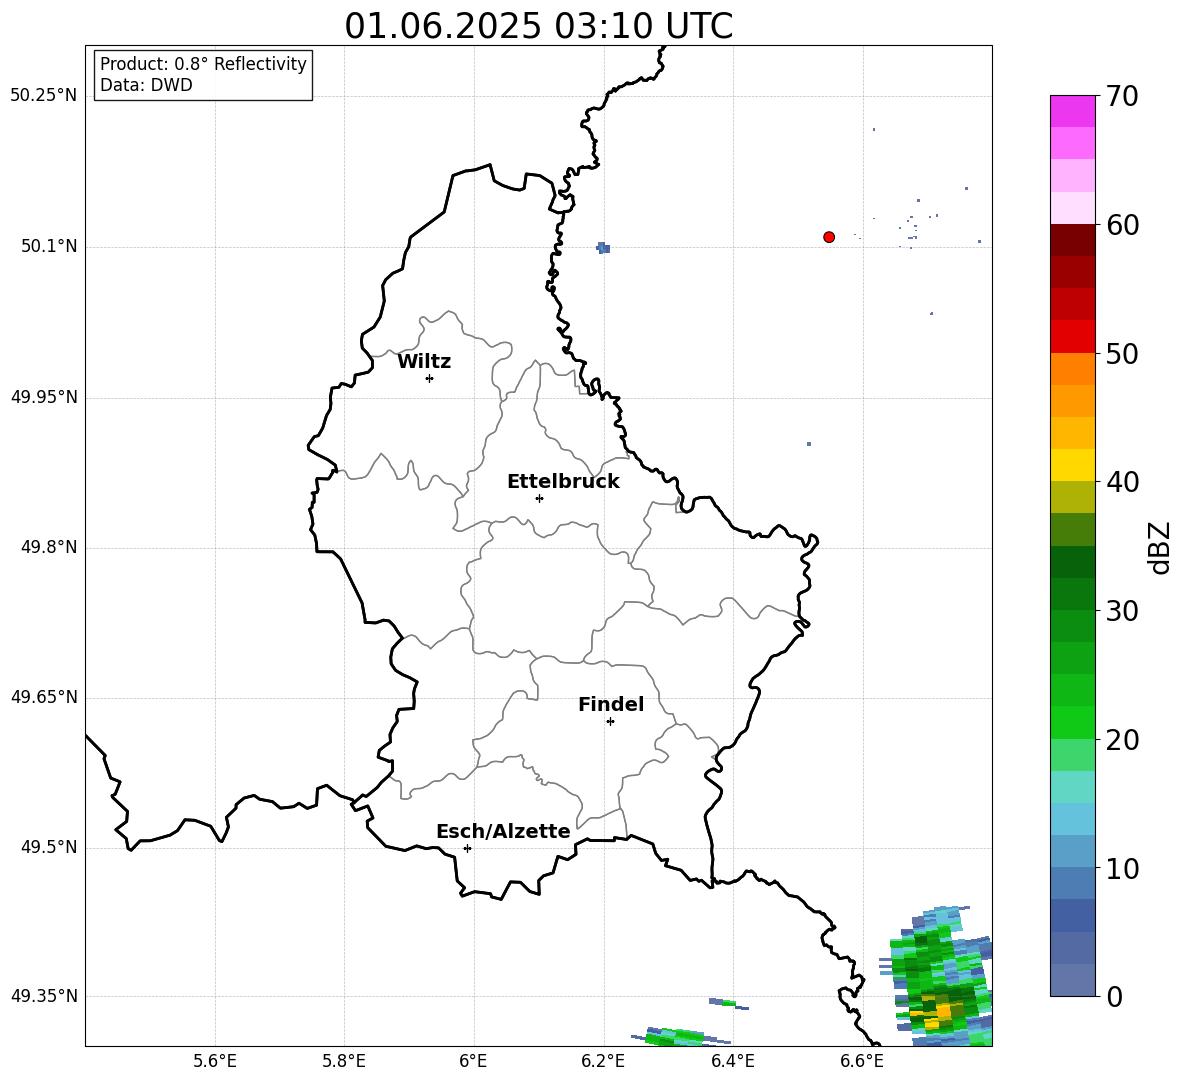Image resolution: width=1184 pixels, height=1081 pixels.
Task: Click the bright red colorbar segment above 50
Action: pos(1072,337)
